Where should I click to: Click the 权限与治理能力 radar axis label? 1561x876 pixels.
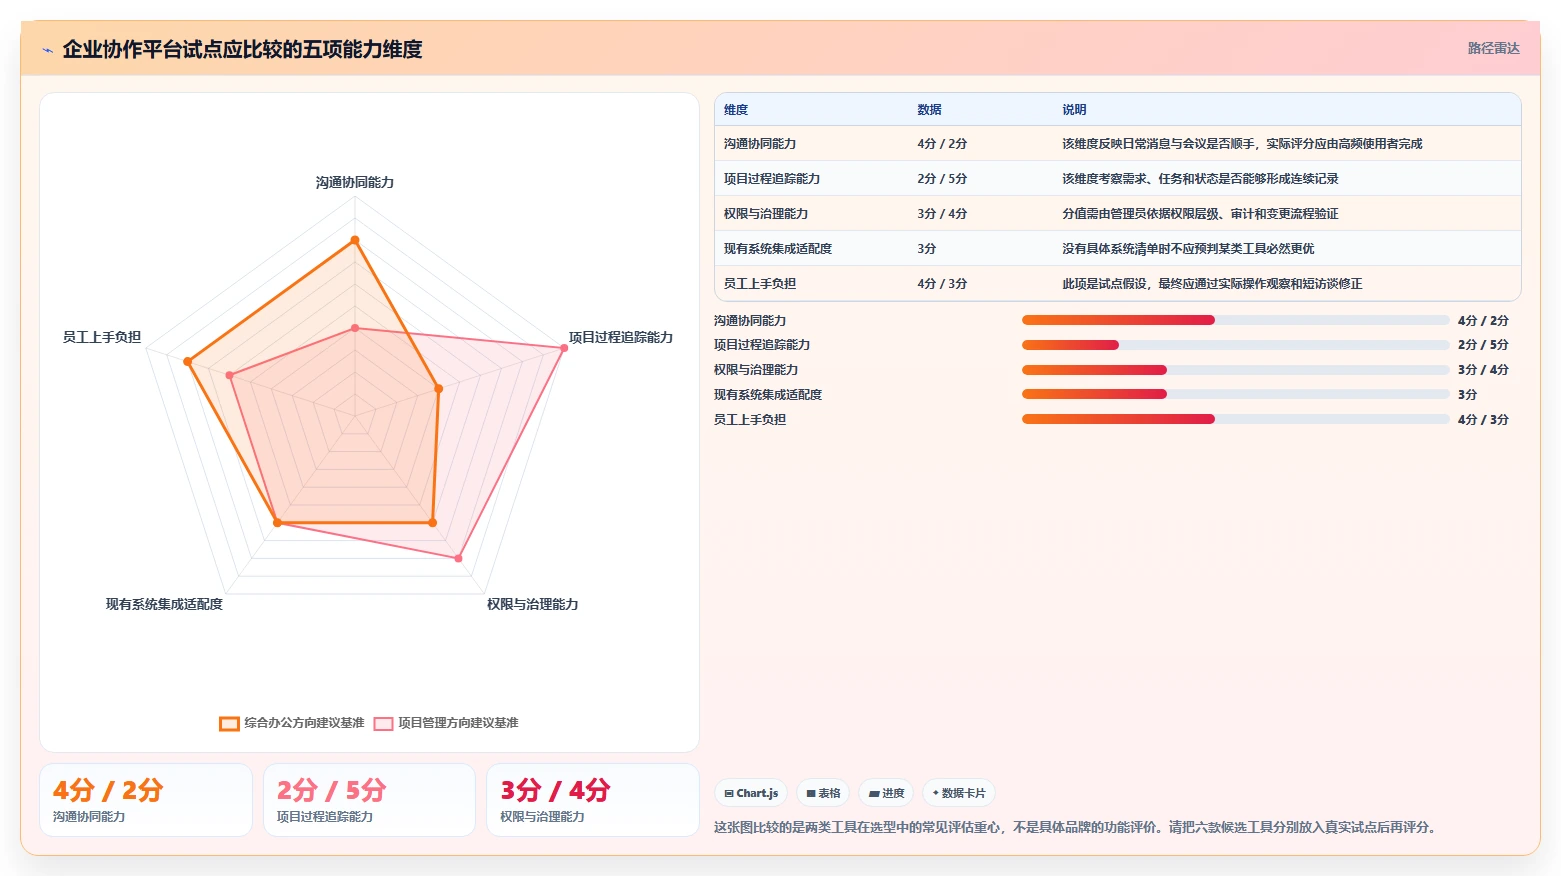pyautogui.click(x=533, y=604)
